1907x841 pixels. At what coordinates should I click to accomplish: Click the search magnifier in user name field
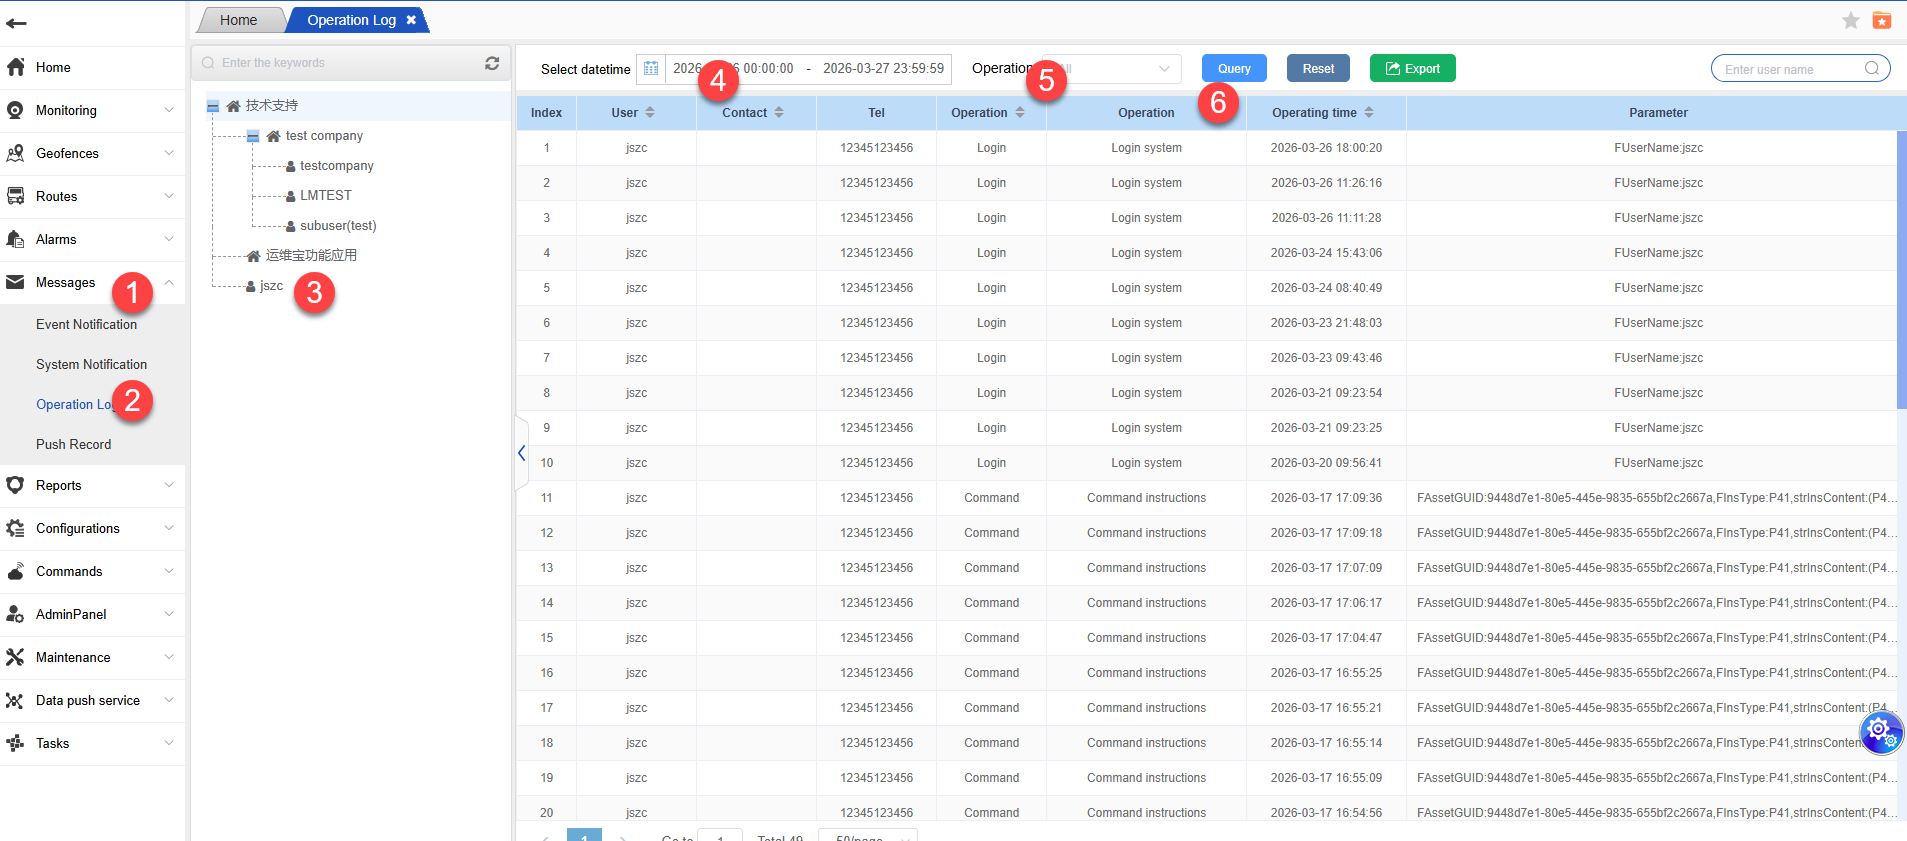1871,69
